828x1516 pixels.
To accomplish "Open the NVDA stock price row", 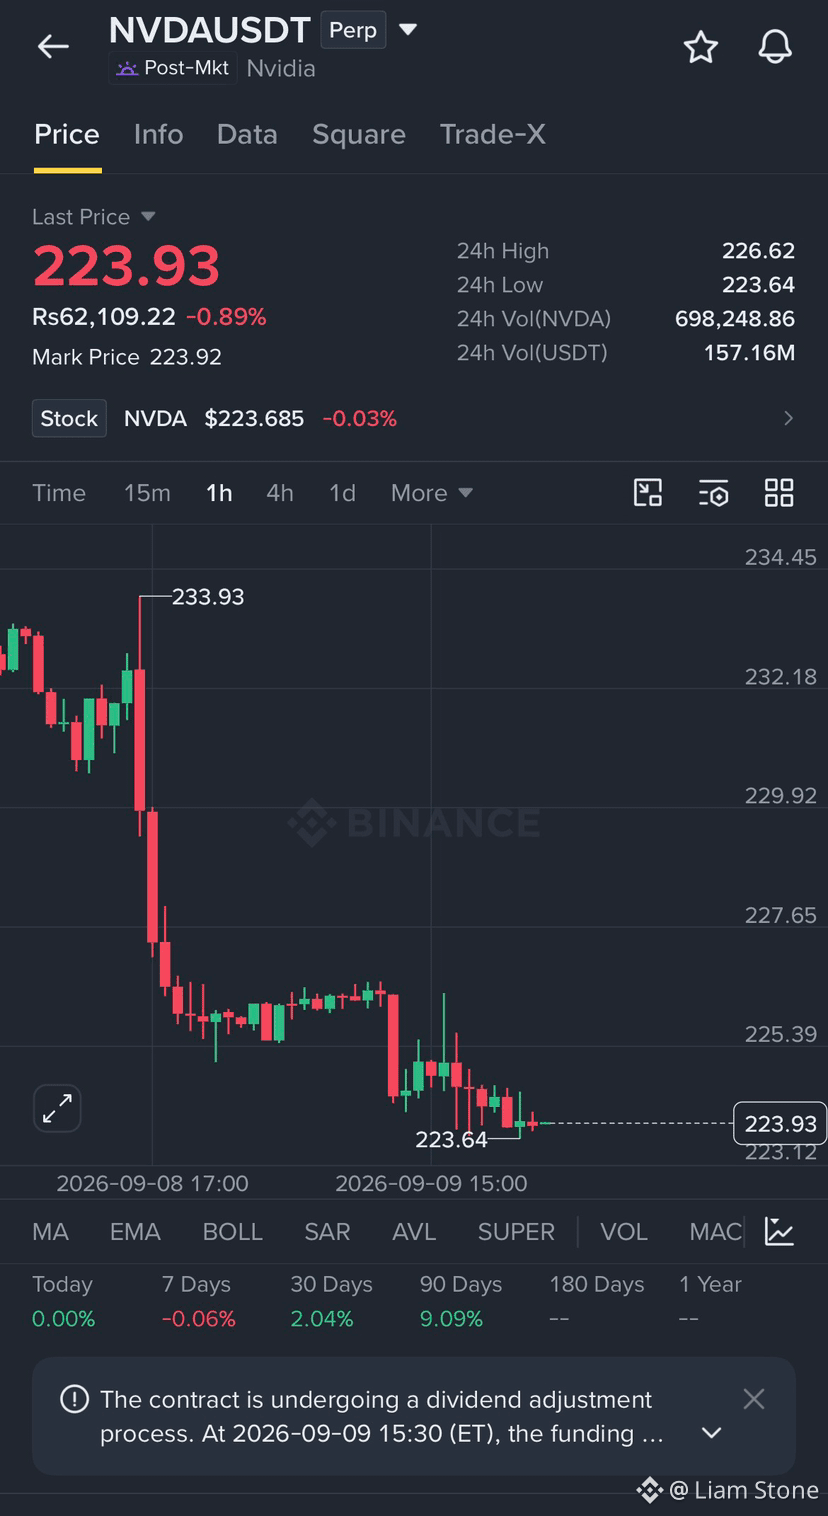I will pos(414,418).
